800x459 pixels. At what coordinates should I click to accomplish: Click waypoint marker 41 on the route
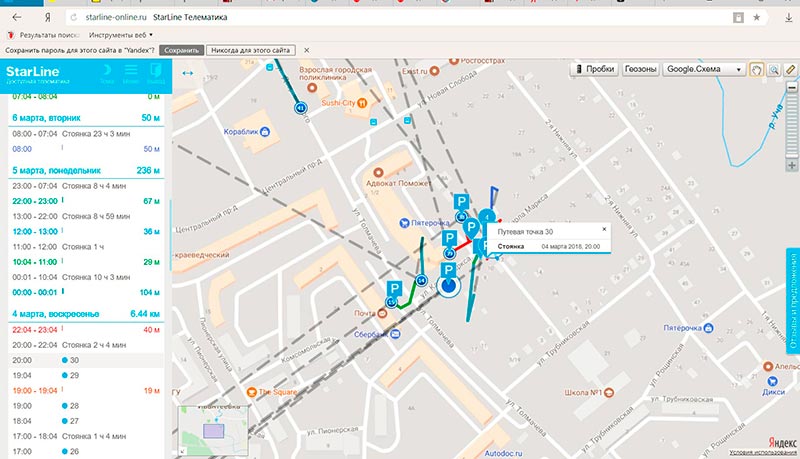301,108
